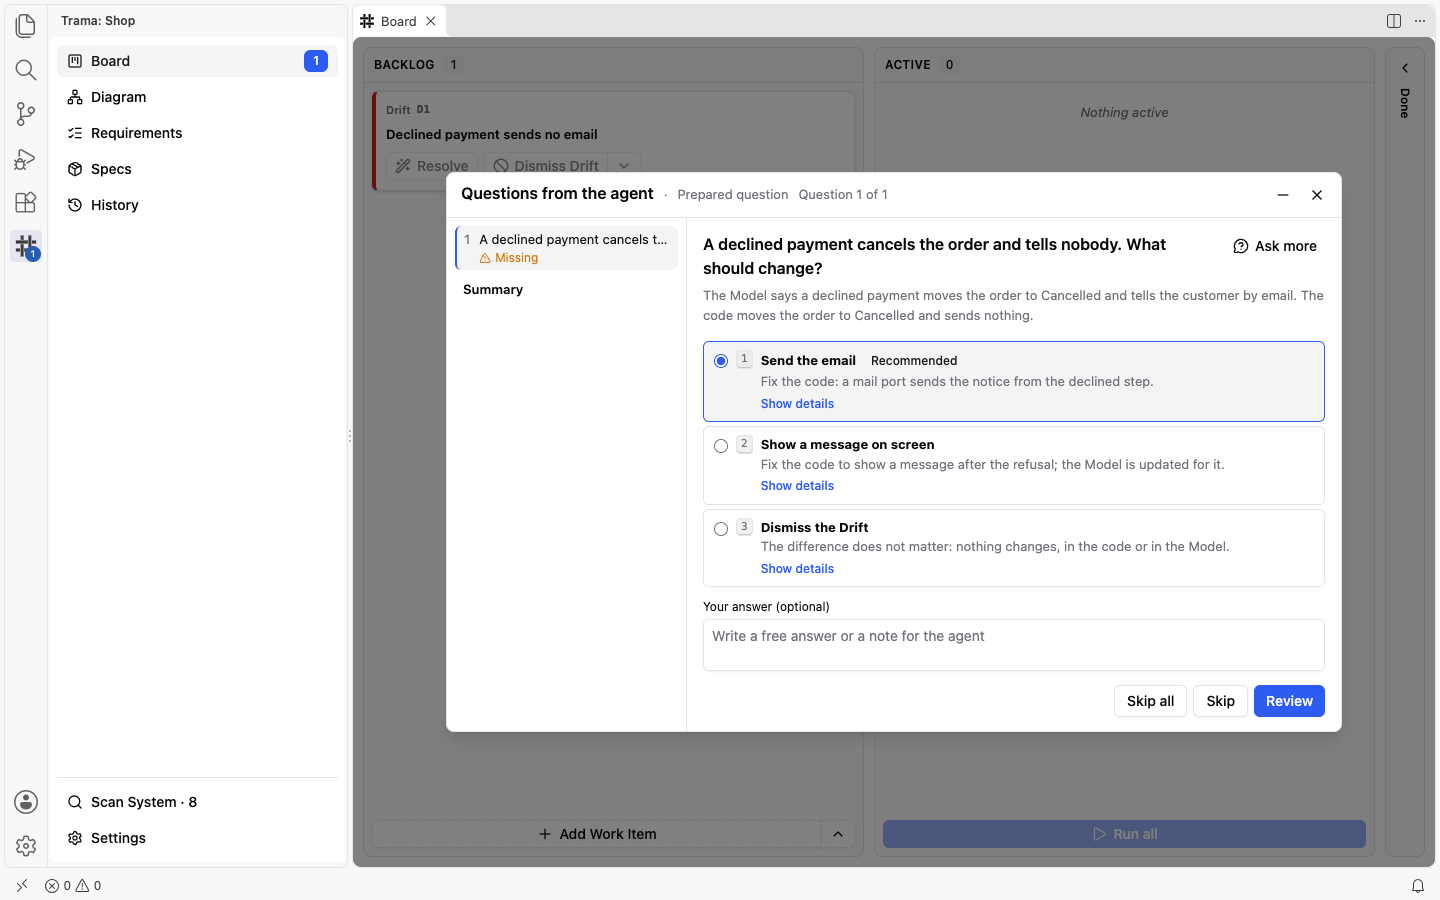
Task: Show details for Send the email
Action: (x=797, y=404)
